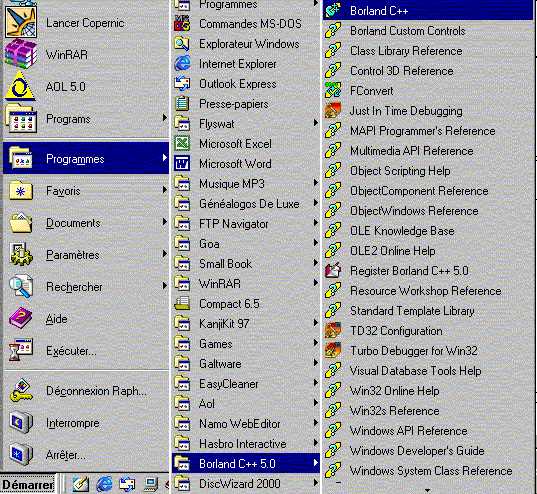Click the Register Borland C++ 5.0 icon
The height and width of the screenshot is (494, 537).
(x=333, y=270)
